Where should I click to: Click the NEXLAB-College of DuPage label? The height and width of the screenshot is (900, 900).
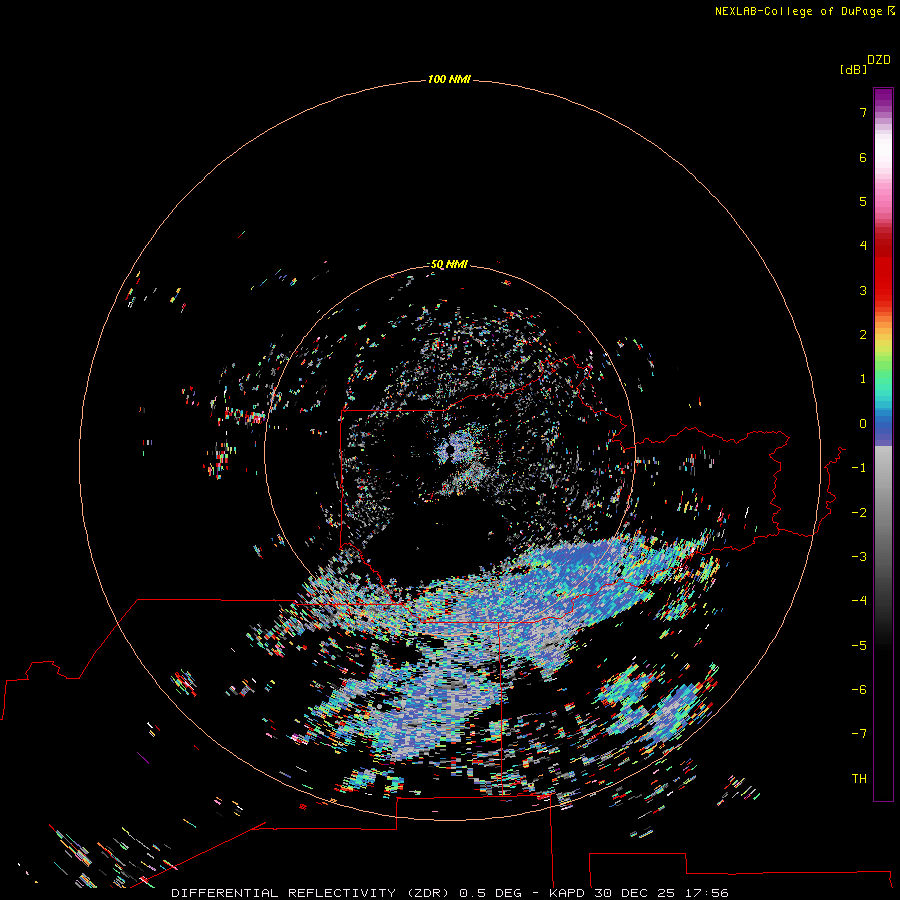(804, 11)
